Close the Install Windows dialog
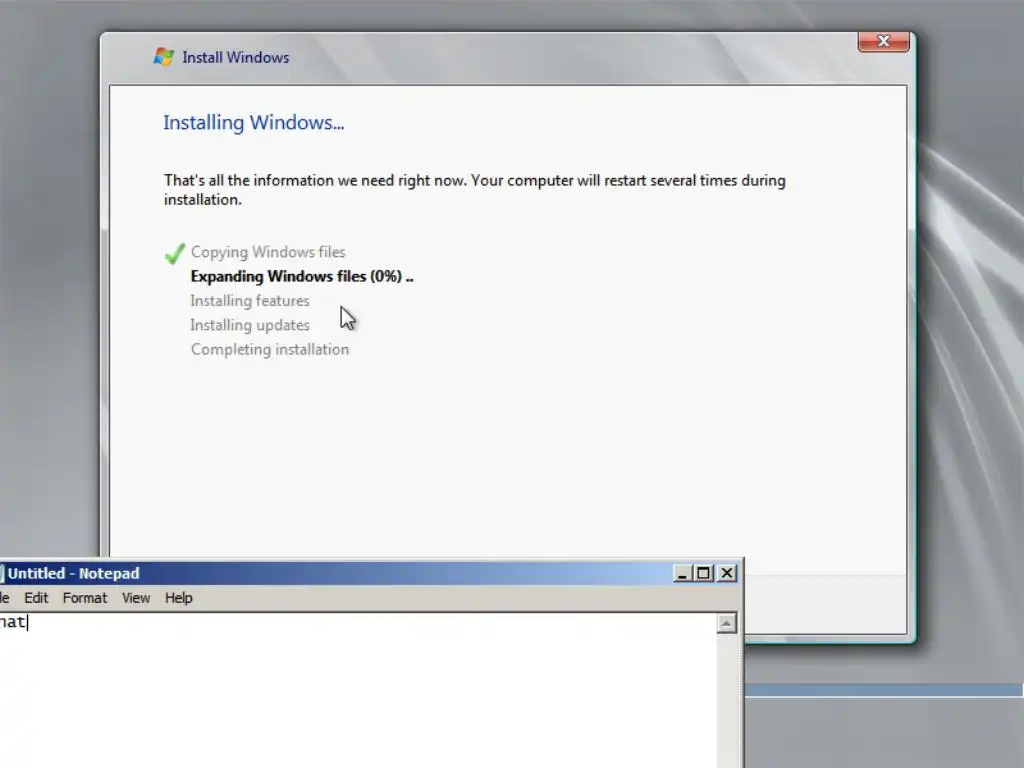Screen dimensions: 1024x768 point(883,42)
